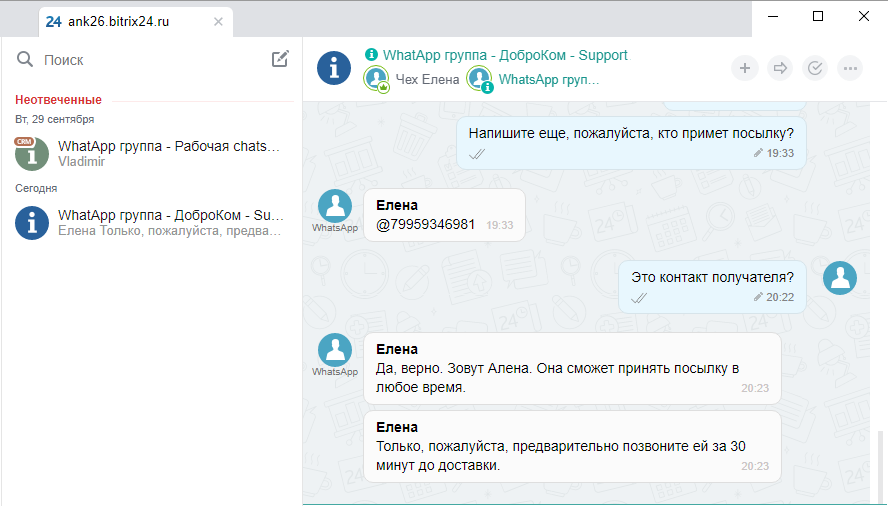Click the search magnifier icon

25,60
